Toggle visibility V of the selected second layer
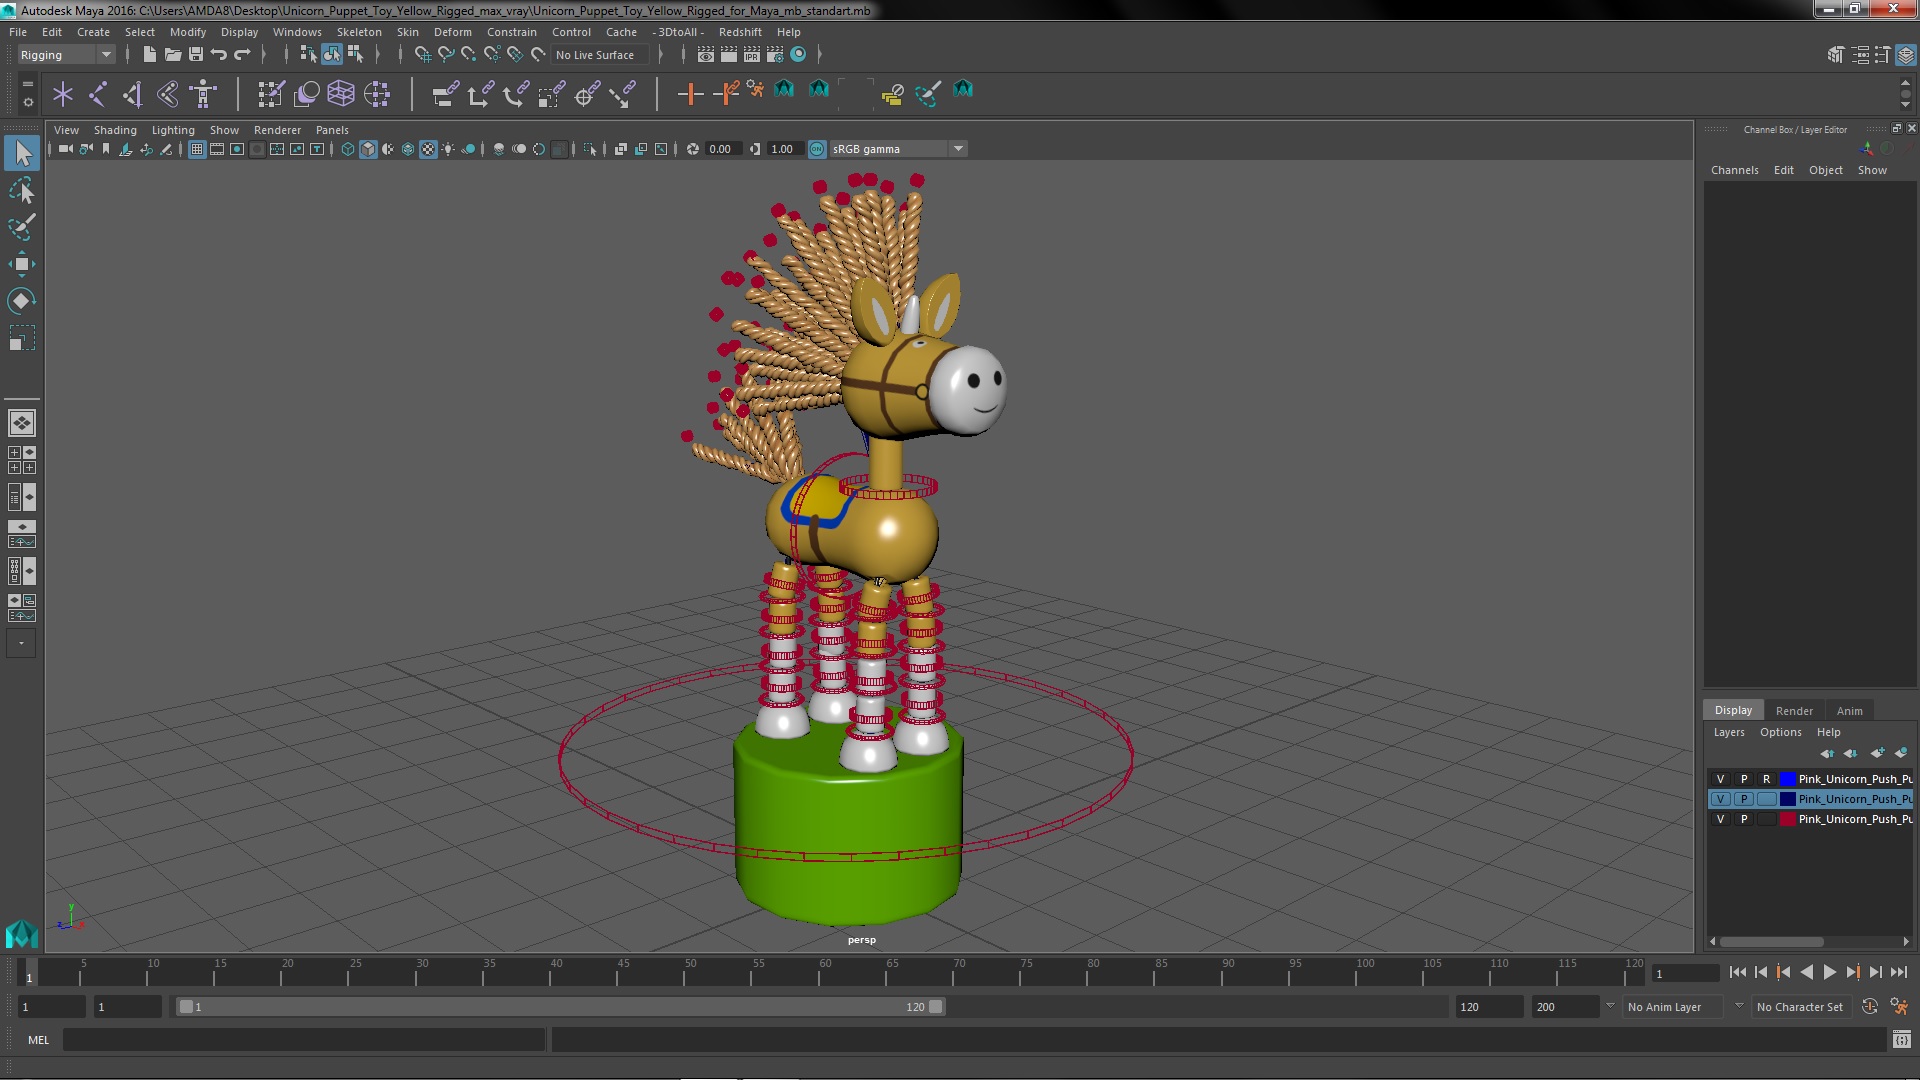This screenshot has height=1080, width=1920. coord(1720,799)
